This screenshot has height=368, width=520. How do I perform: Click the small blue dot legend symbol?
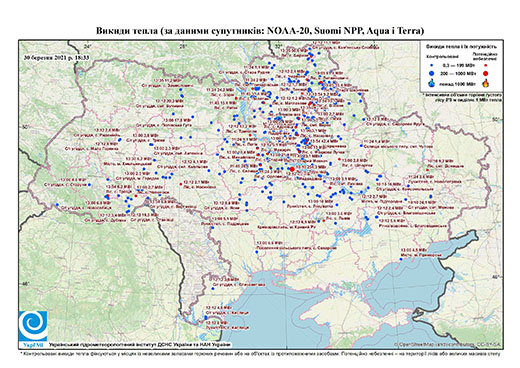pos(432,66)
